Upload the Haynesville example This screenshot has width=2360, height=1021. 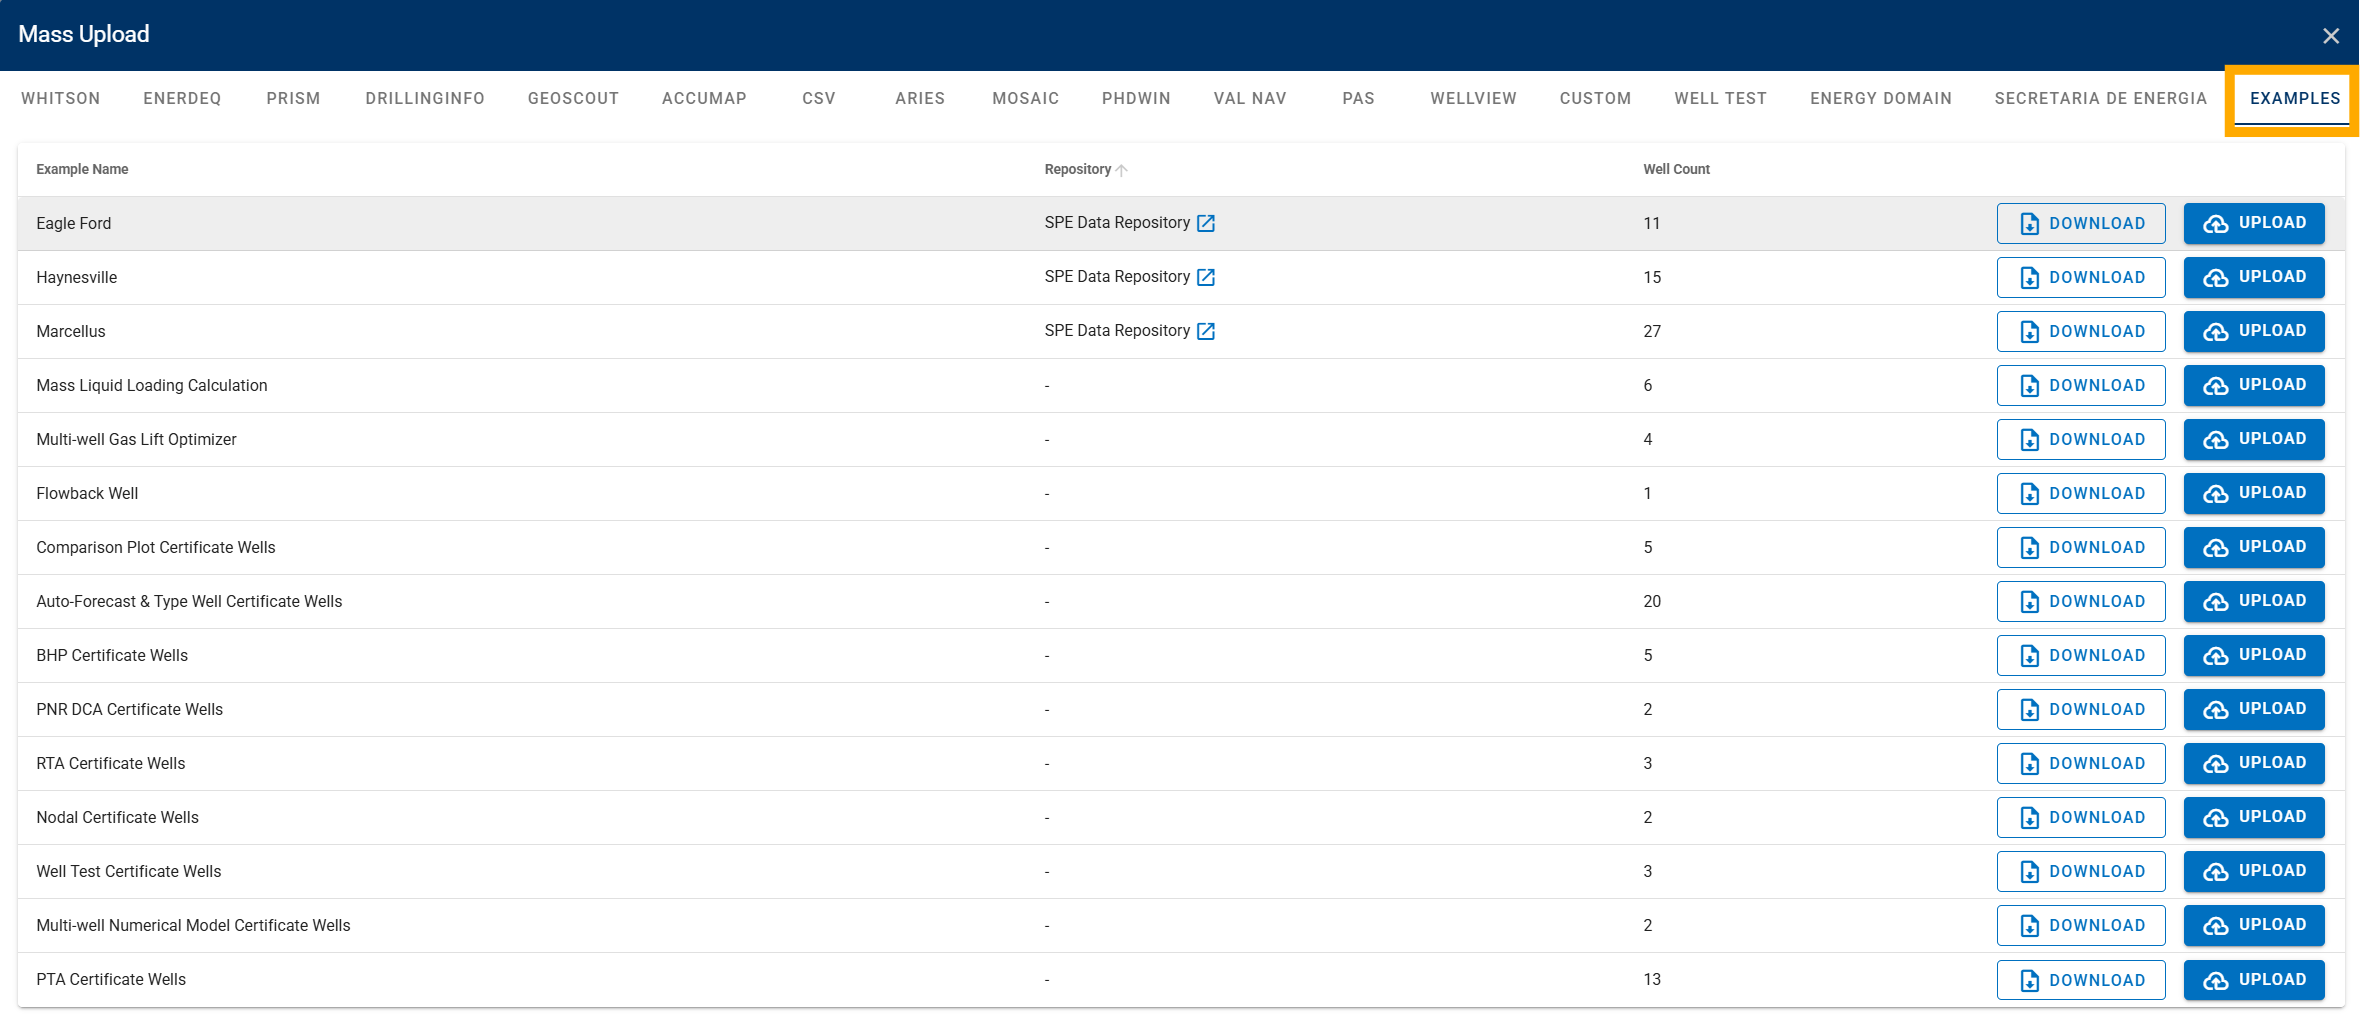tap(2254, 277)
